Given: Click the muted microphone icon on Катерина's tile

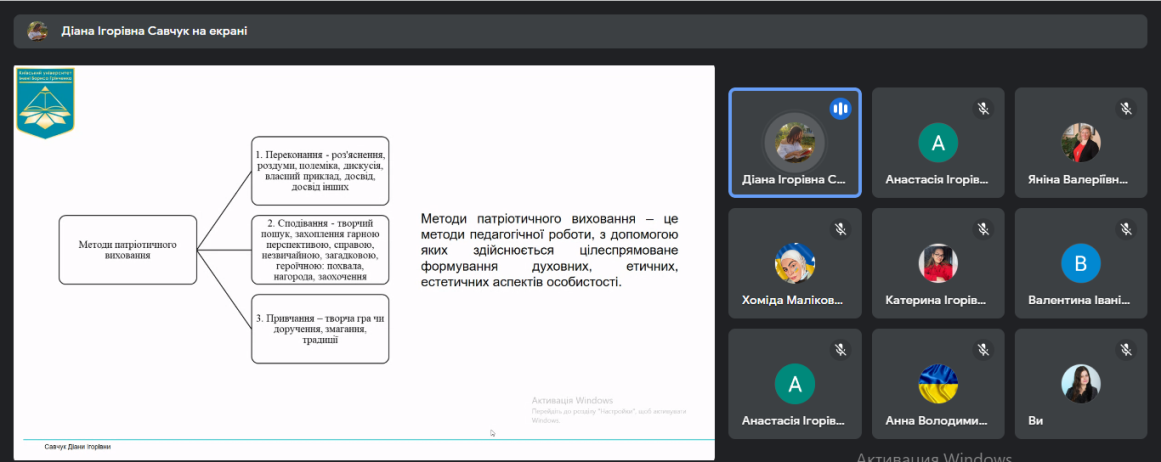Looking at the screenshot, I should click(983, 229).
